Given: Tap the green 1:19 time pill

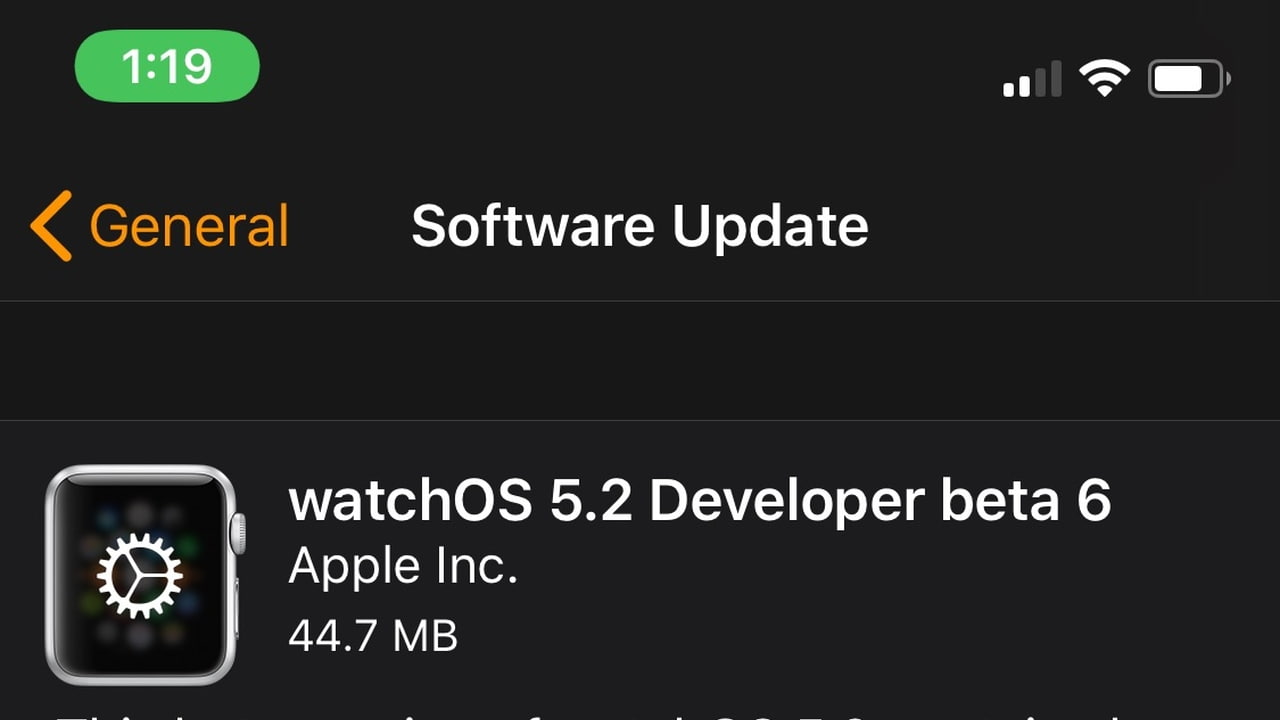Looking at the screenshot, I should 167,66.
